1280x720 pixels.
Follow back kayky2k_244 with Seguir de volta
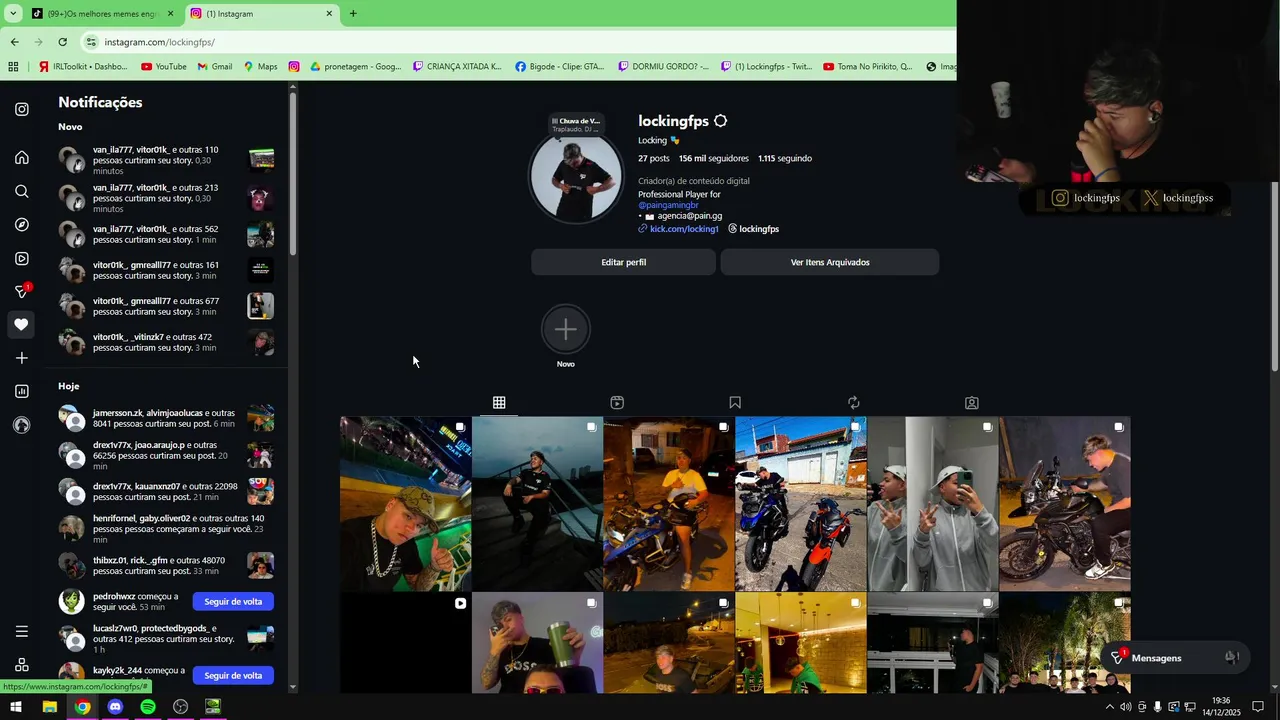pyautogui.click(x=233, y=675)
